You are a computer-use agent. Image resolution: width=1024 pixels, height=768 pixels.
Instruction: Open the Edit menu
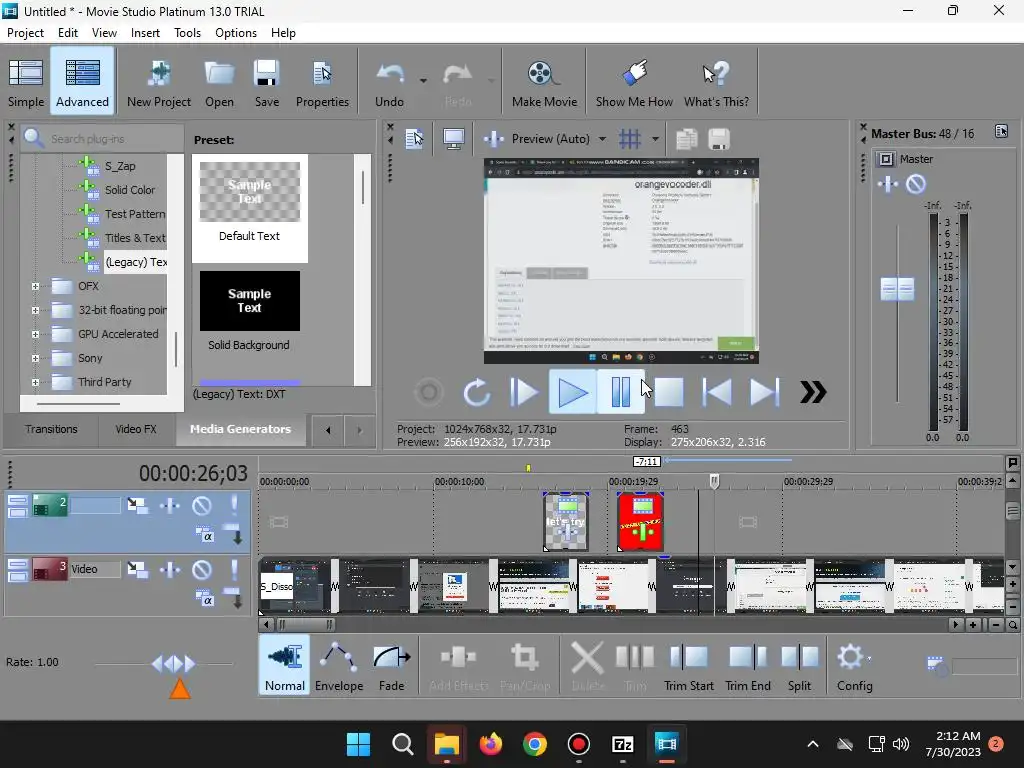tap(67, 33)
